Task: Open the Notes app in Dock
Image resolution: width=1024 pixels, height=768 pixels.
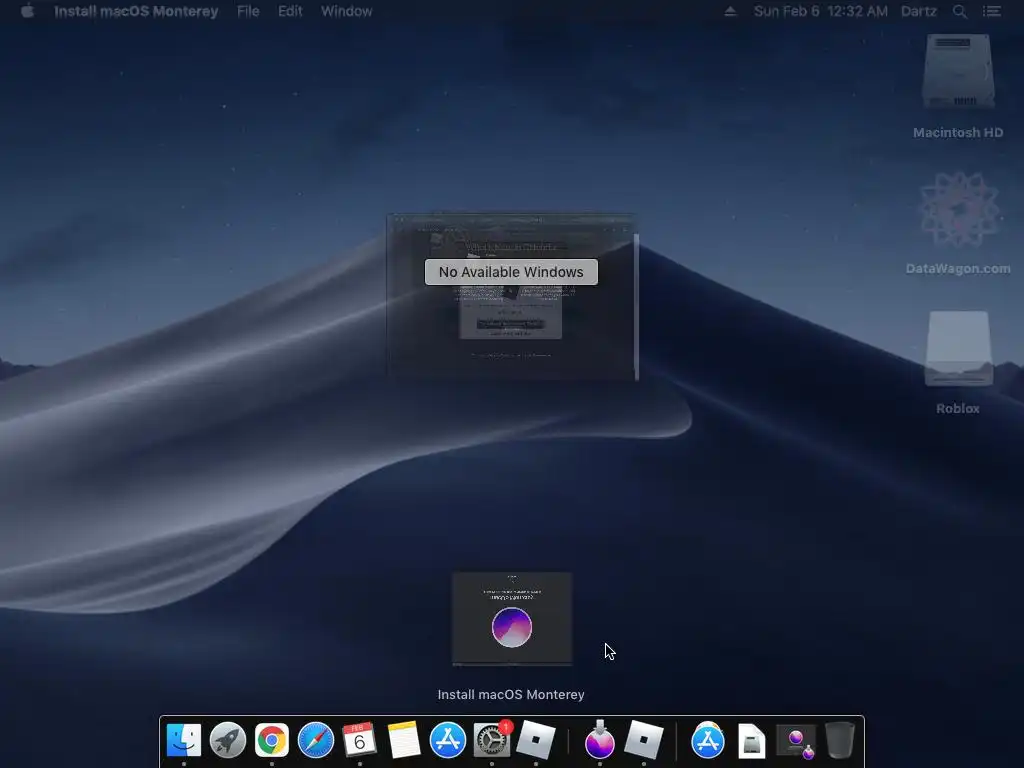Action: click(x=404, y=740)
